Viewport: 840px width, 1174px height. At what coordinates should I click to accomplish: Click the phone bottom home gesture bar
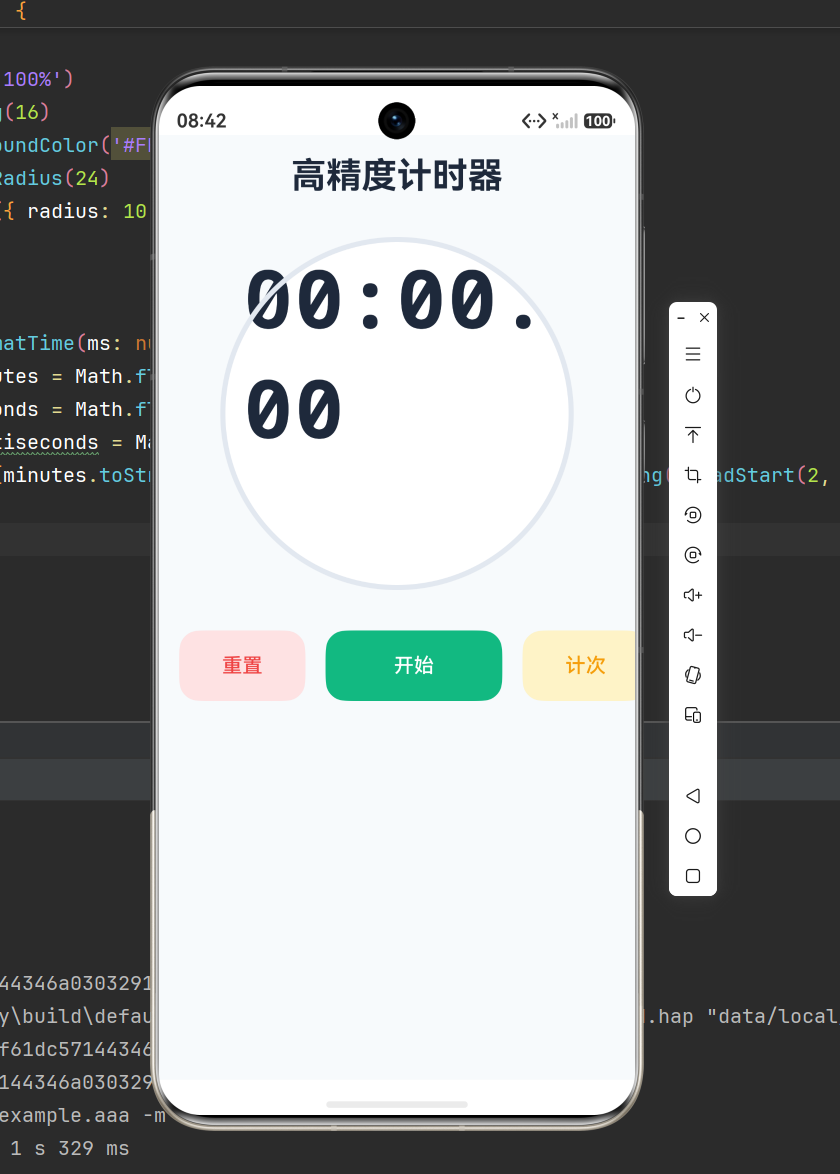coord(397,1104)
